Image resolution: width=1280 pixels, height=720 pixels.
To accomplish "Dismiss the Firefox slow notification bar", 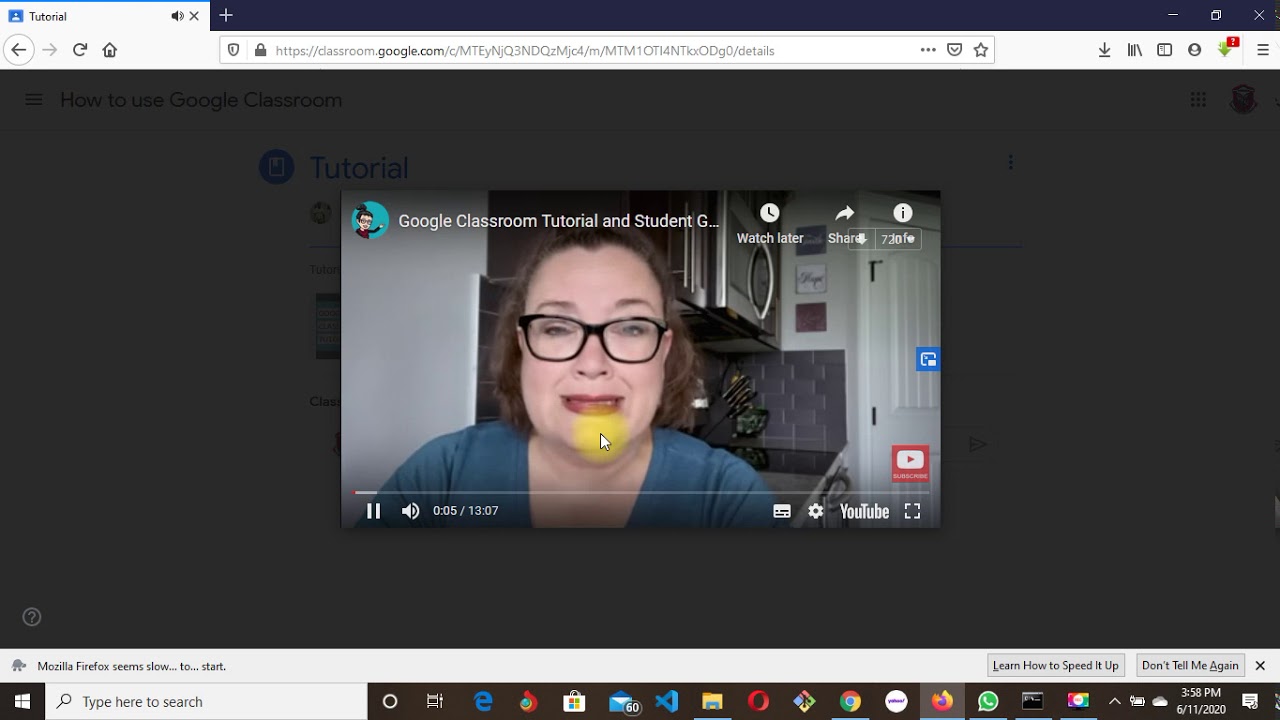I will [1260, 665].
